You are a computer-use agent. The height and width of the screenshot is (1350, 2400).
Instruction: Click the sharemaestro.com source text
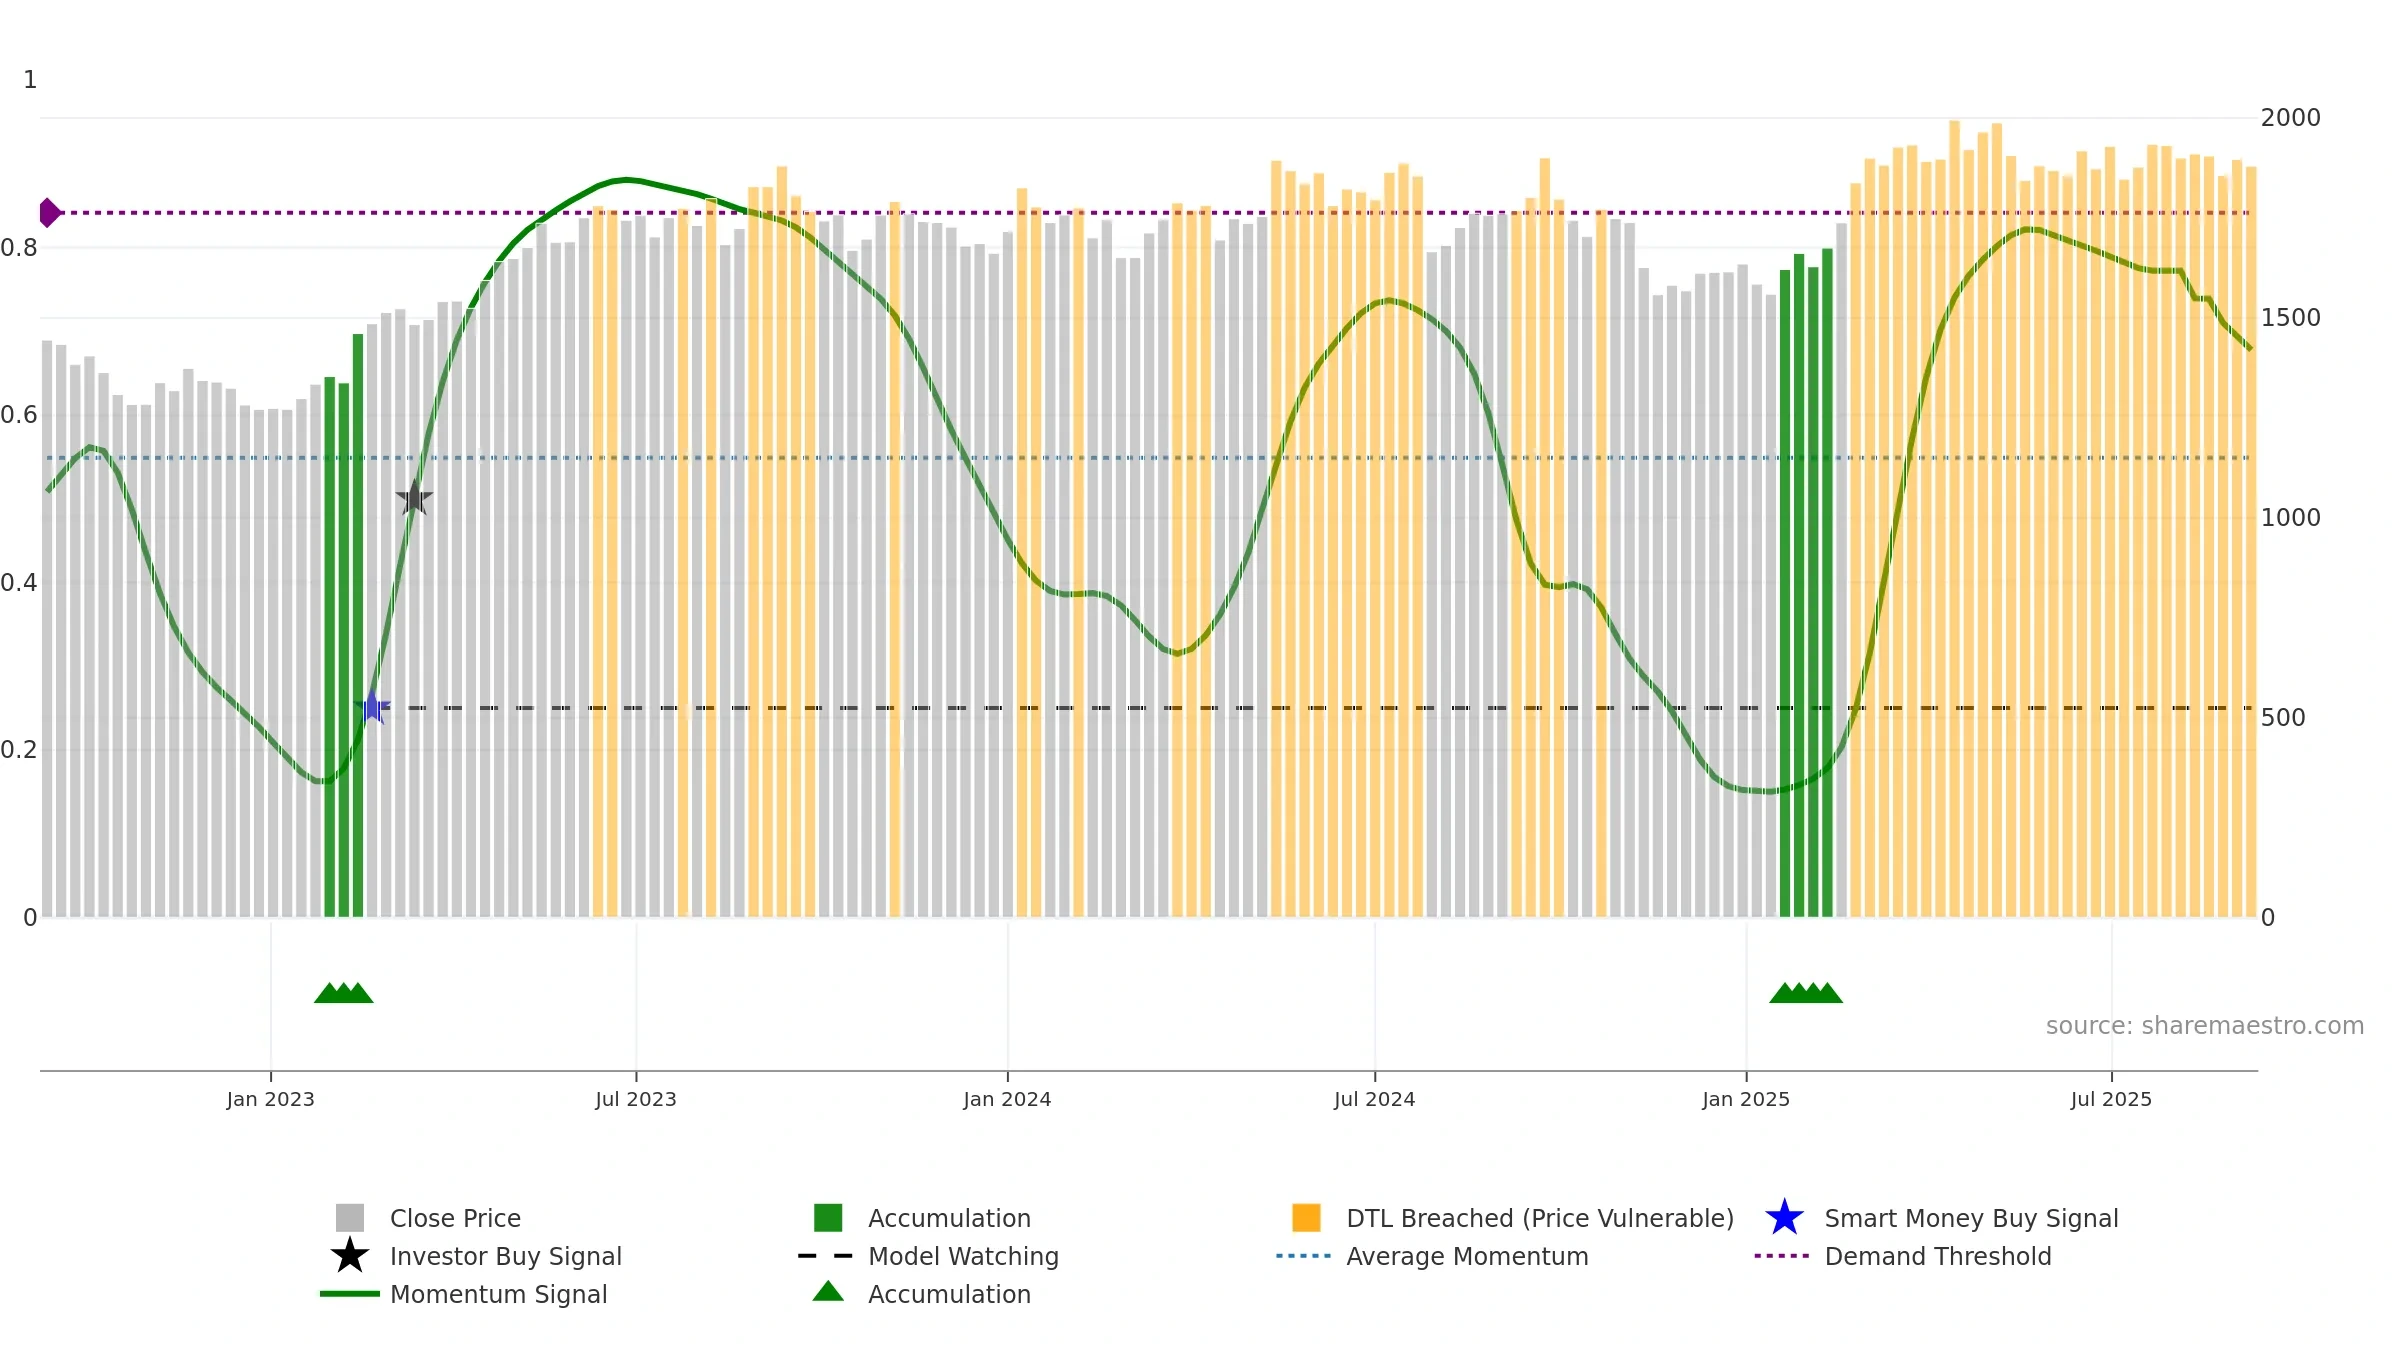pos(2204,1026)
